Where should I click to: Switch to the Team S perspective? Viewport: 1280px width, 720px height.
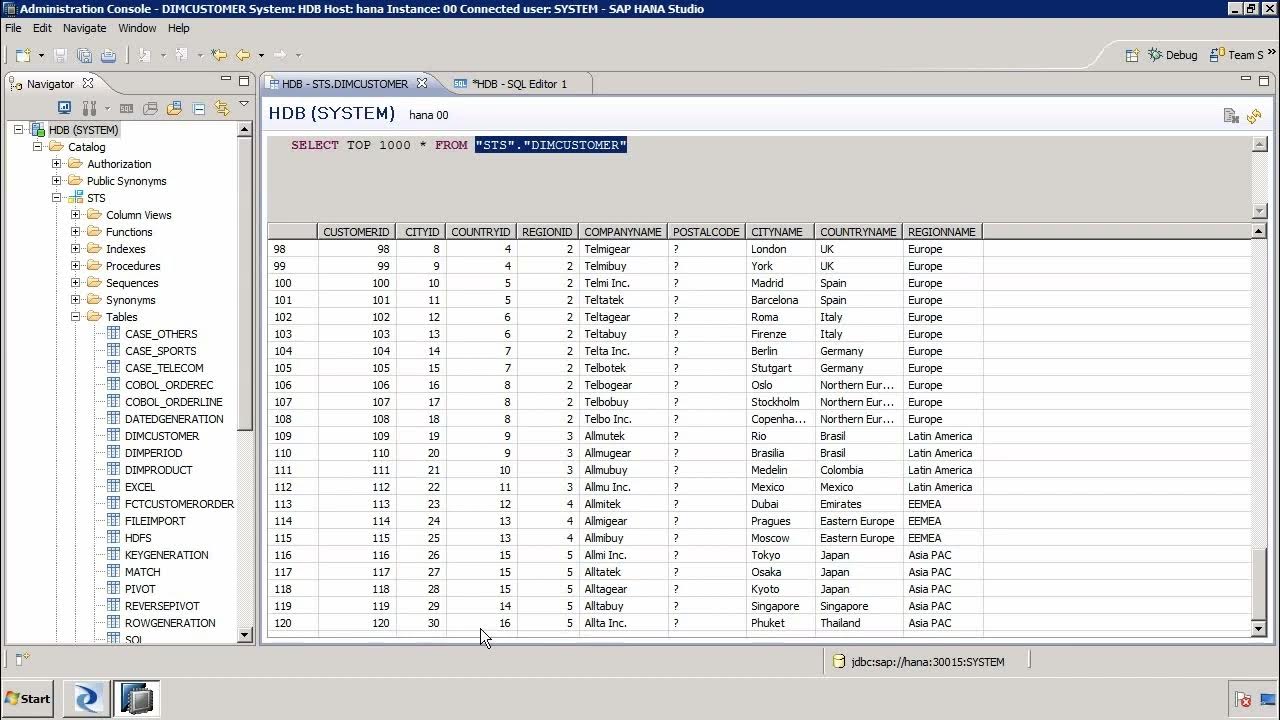(x=1236, y=55)
